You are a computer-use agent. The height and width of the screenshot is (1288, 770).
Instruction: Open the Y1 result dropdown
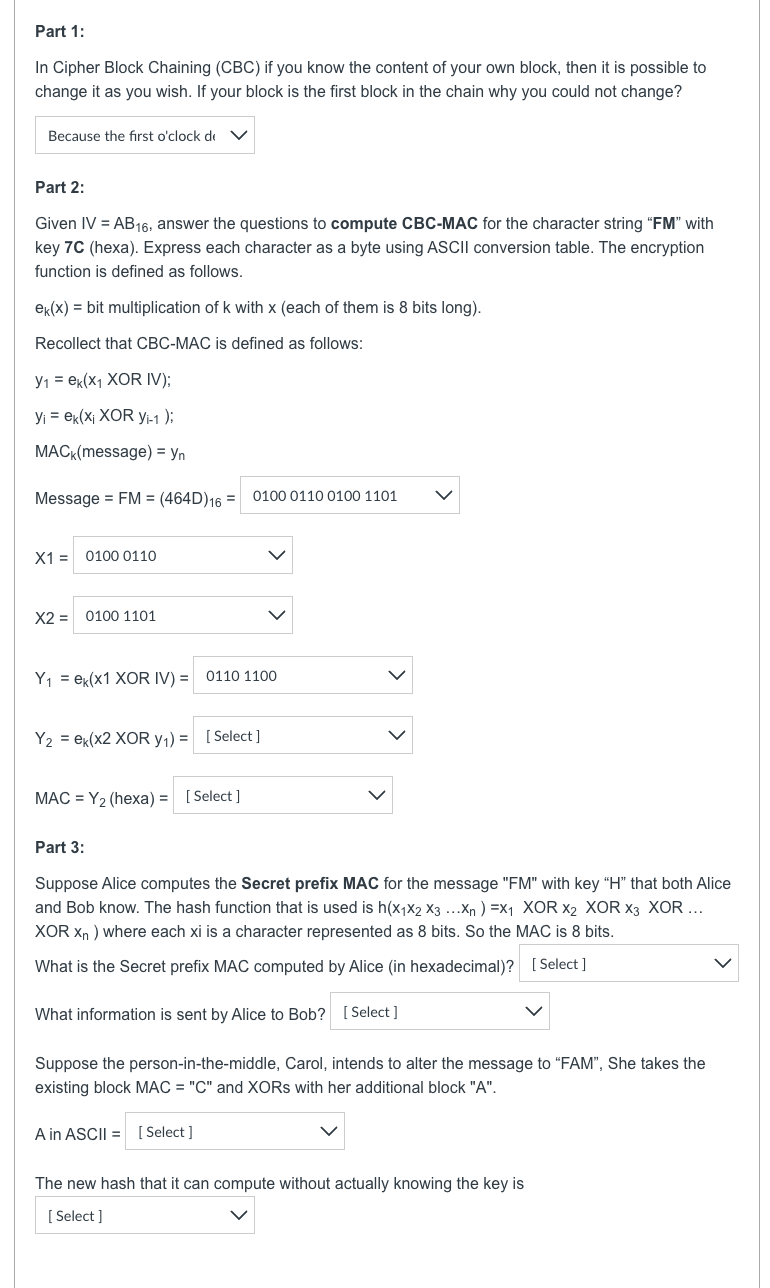[303, 675]
